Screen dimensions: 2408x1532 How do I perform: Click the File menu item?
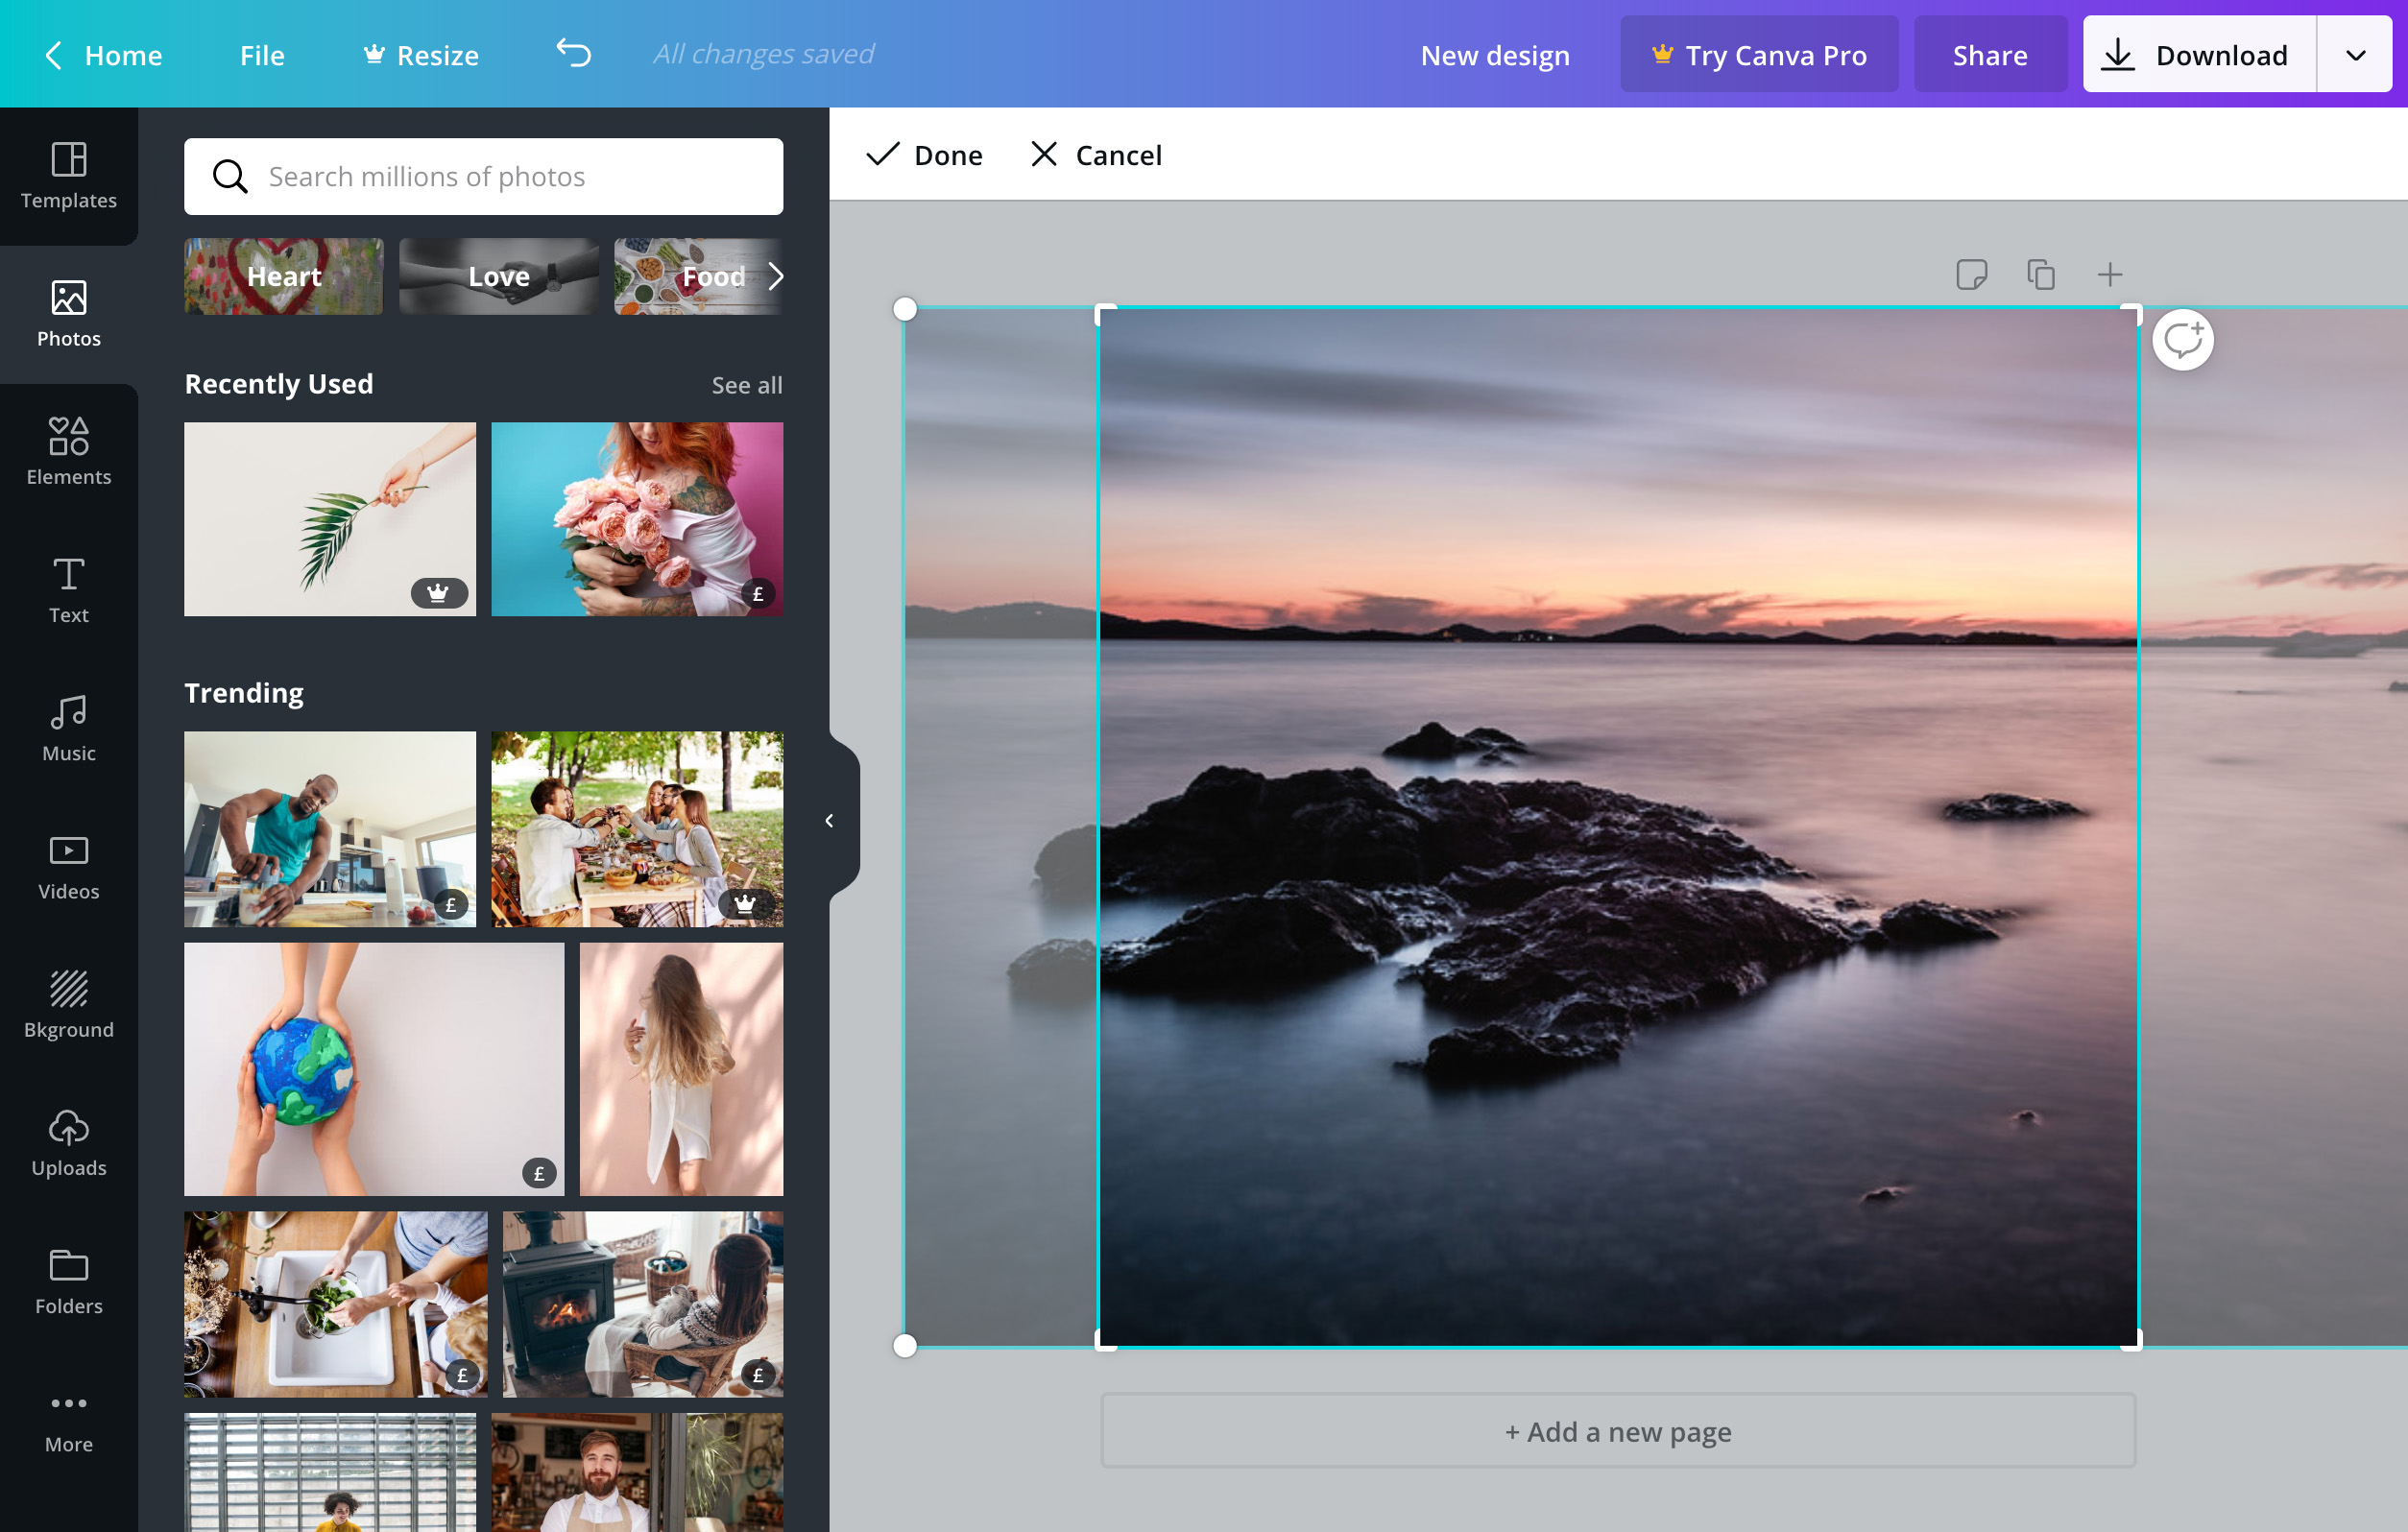click(x=261, y=53)
